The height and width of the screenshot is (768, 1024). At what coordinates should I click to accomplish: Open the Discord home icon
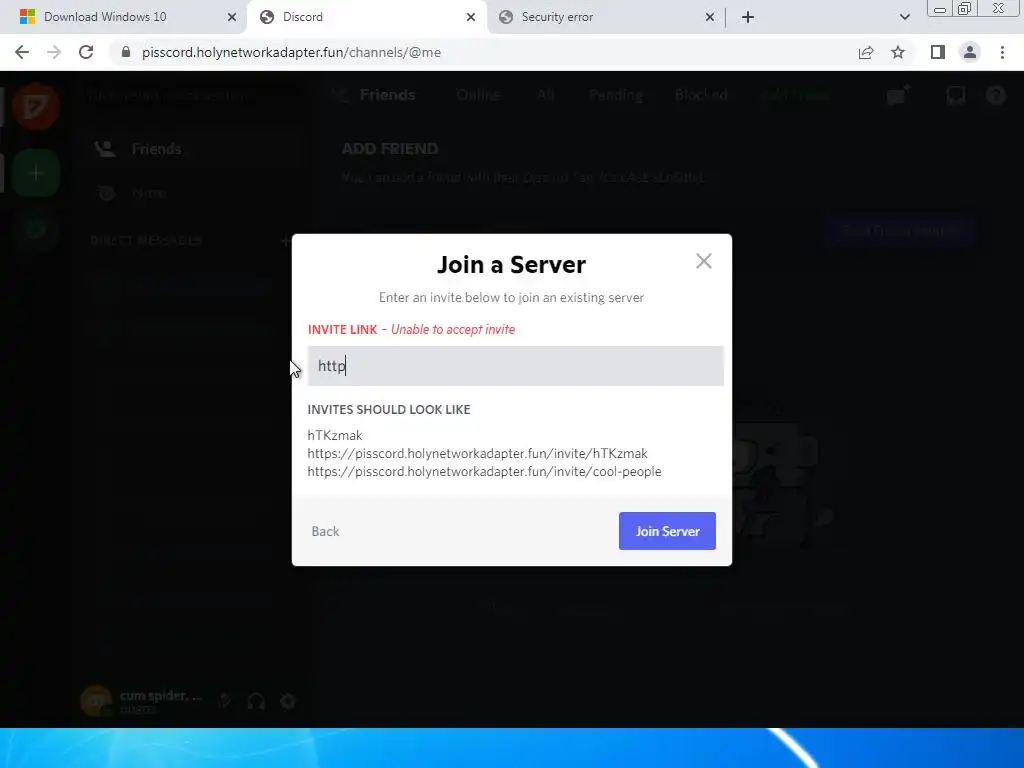[x=36, y=106]
